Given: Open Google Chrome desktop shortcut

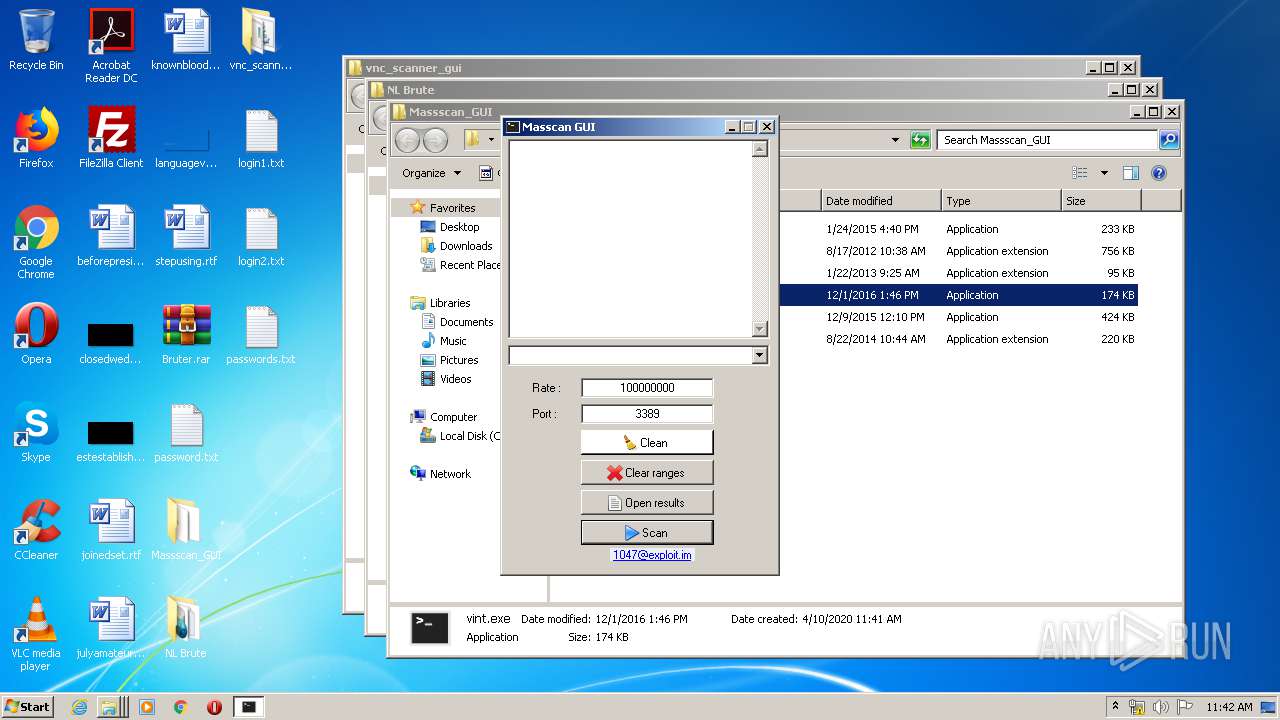Looking at the screenshot, I should tap(36, 243).
